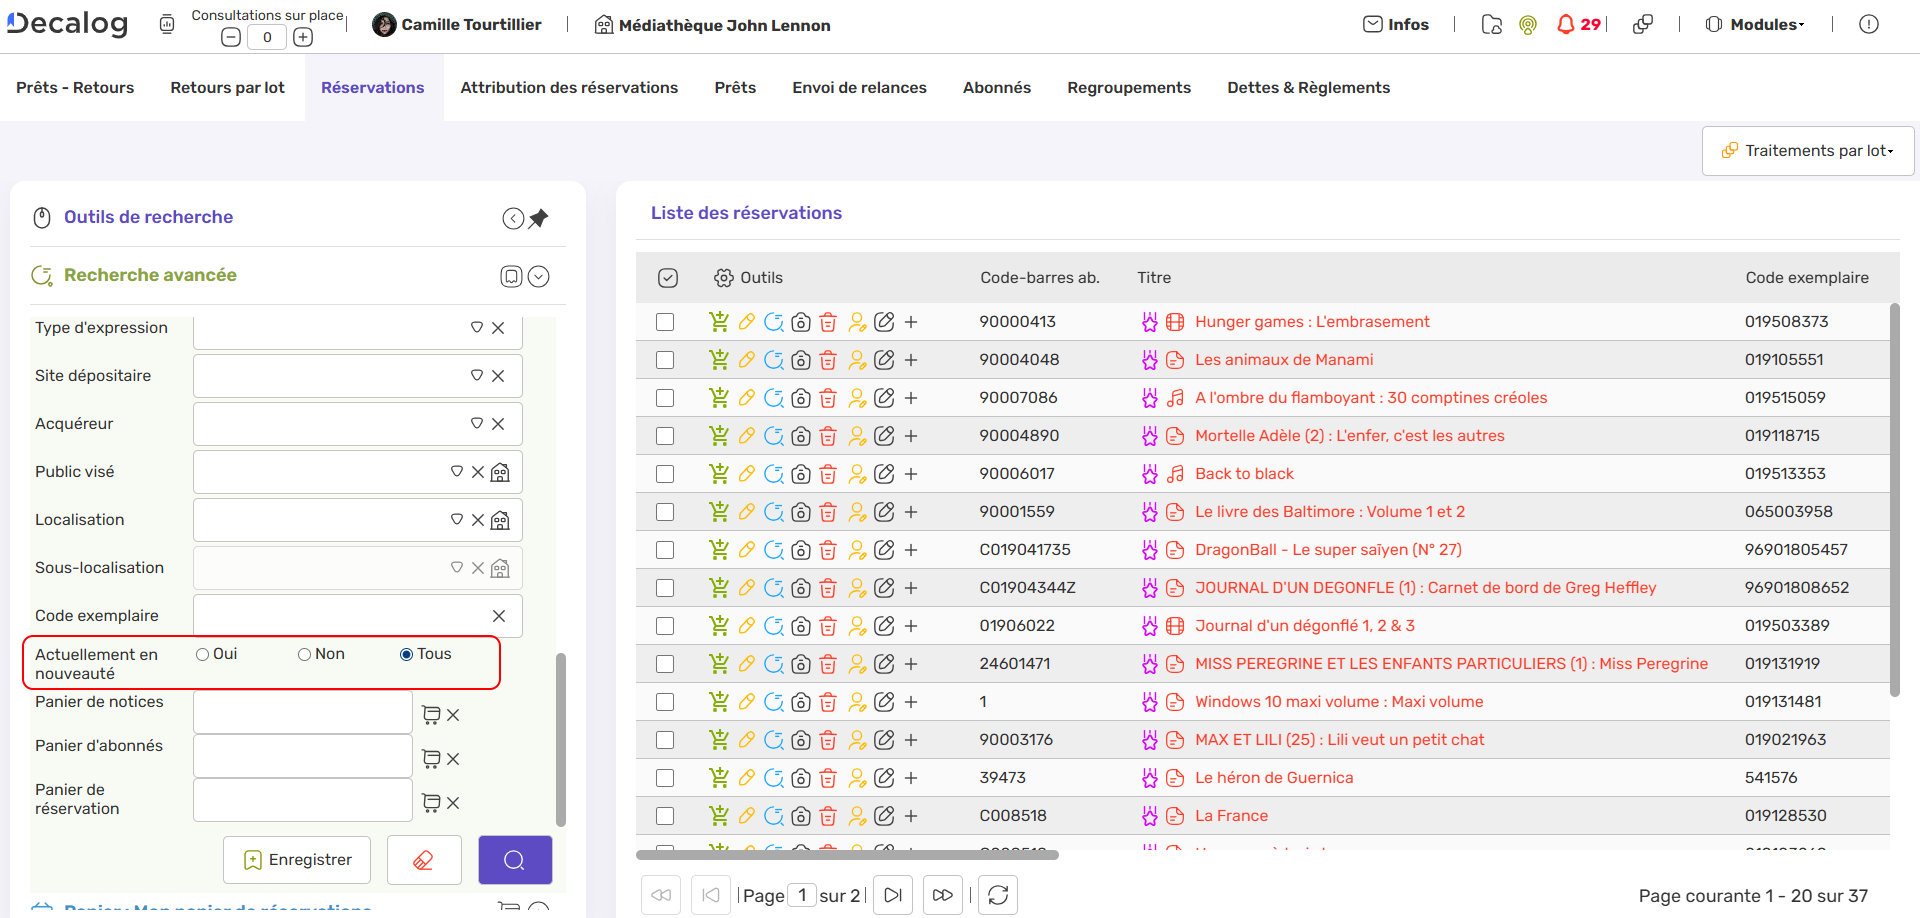The height and width of the screenshot is (918, 1920).
Task: Run search with the magnifier button
Action: (514, 860)
